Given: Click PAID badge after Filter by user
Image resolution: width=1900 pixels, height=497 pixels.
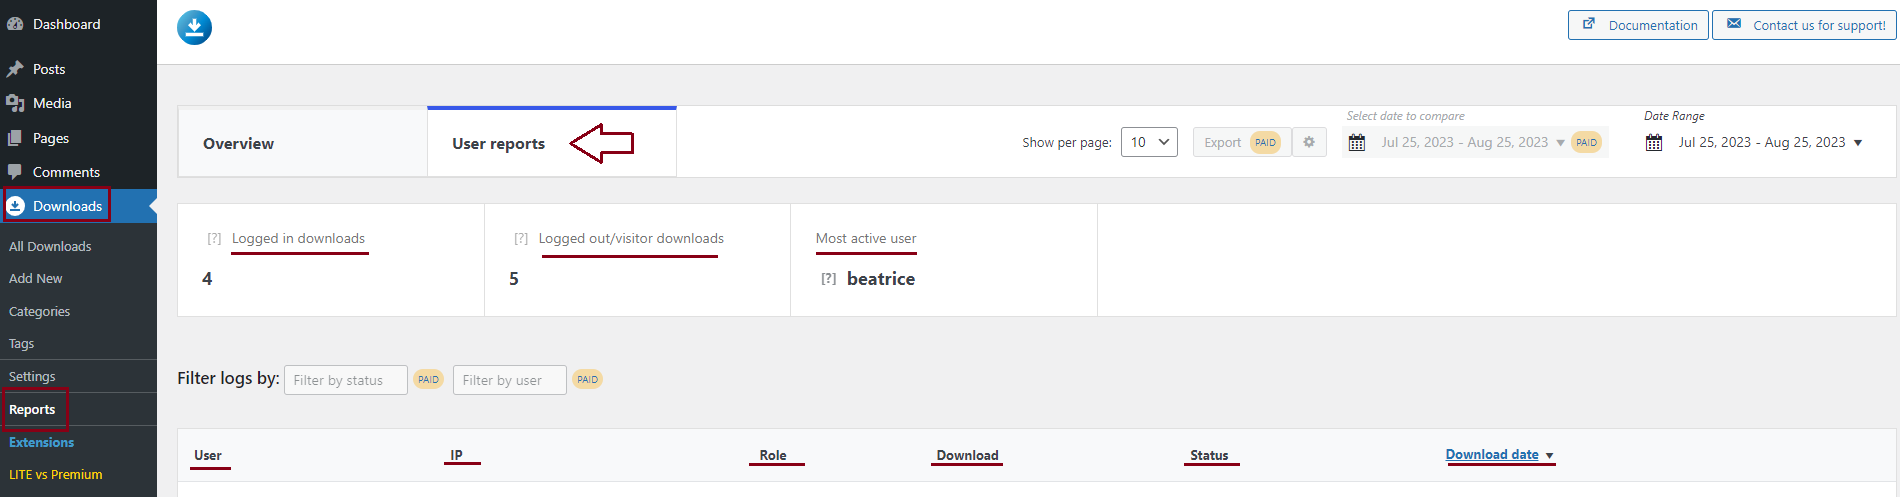Looking at the screenshot, I should tap(587, 380).
